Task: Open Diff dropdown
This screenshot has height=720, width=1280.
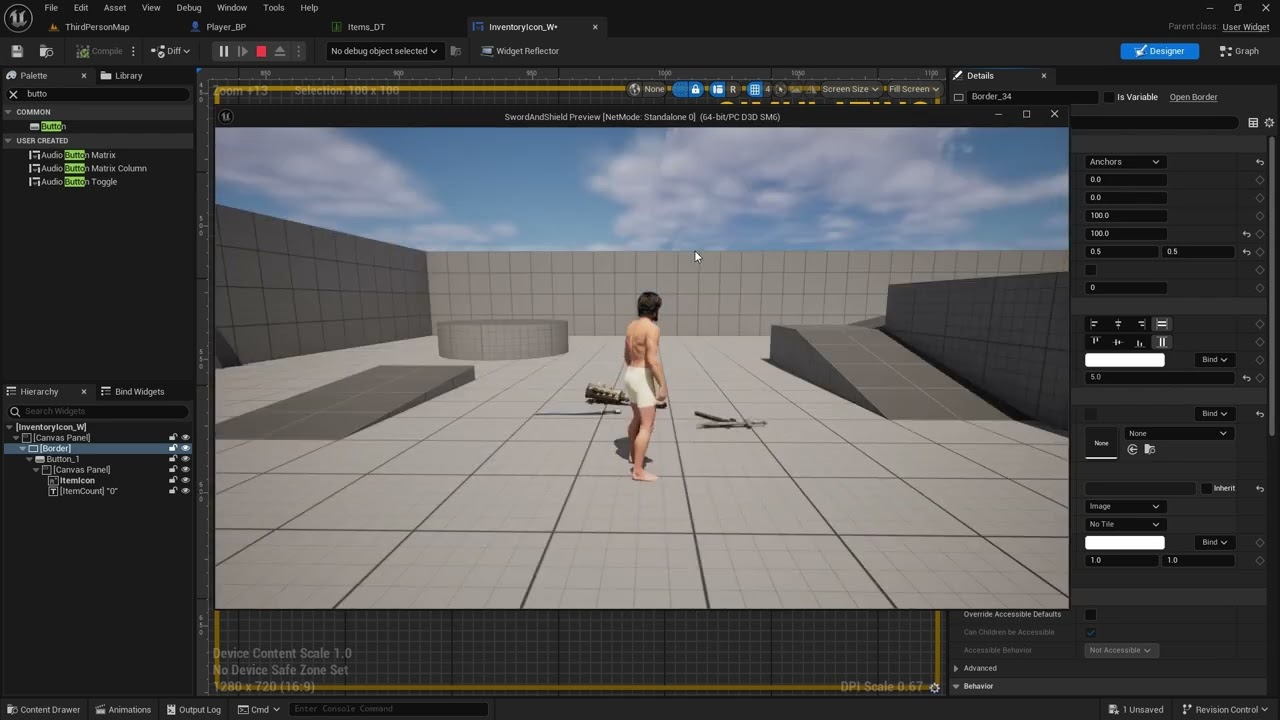Action: [x=171, y=51]
